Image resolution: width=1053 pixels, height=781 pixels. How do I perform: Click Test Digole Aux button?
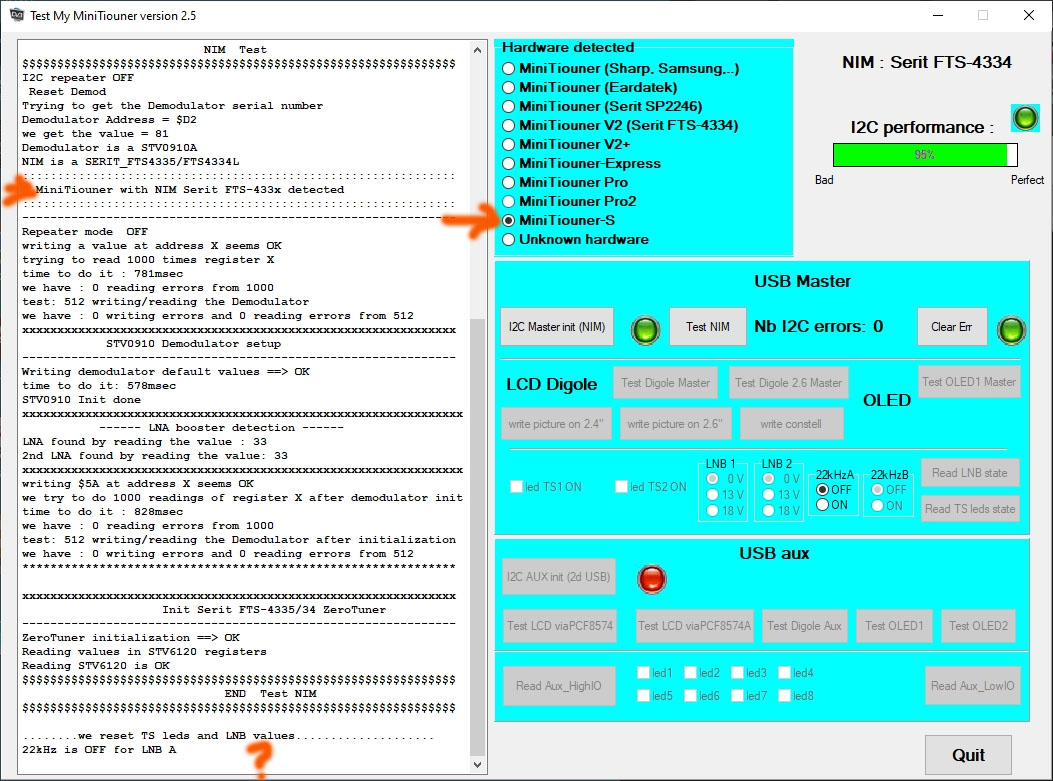[x=804, y=626]
